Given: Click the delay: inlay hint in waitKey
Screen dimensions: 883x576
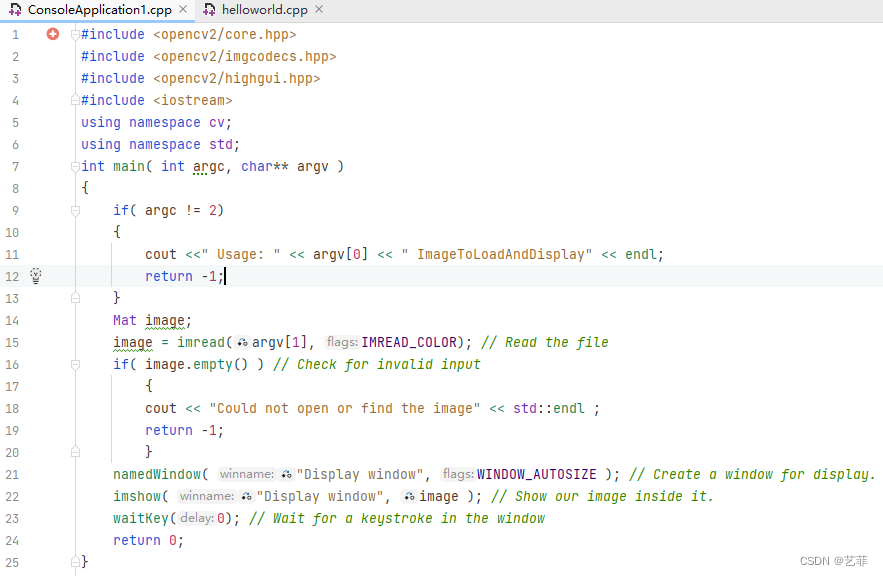Looking at the screenshot, I should (197, 518).
